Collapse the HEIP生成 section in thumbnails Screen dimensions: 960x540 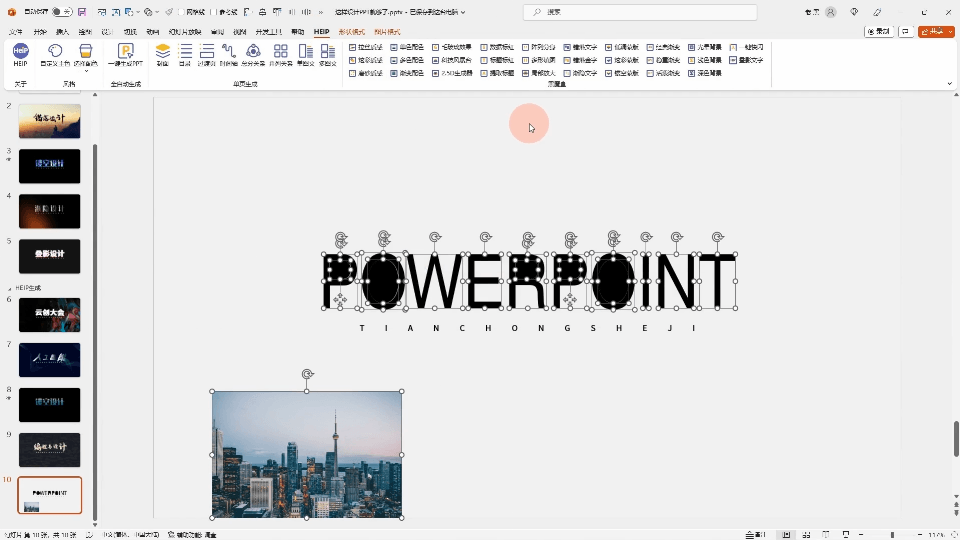coord(9,288)
